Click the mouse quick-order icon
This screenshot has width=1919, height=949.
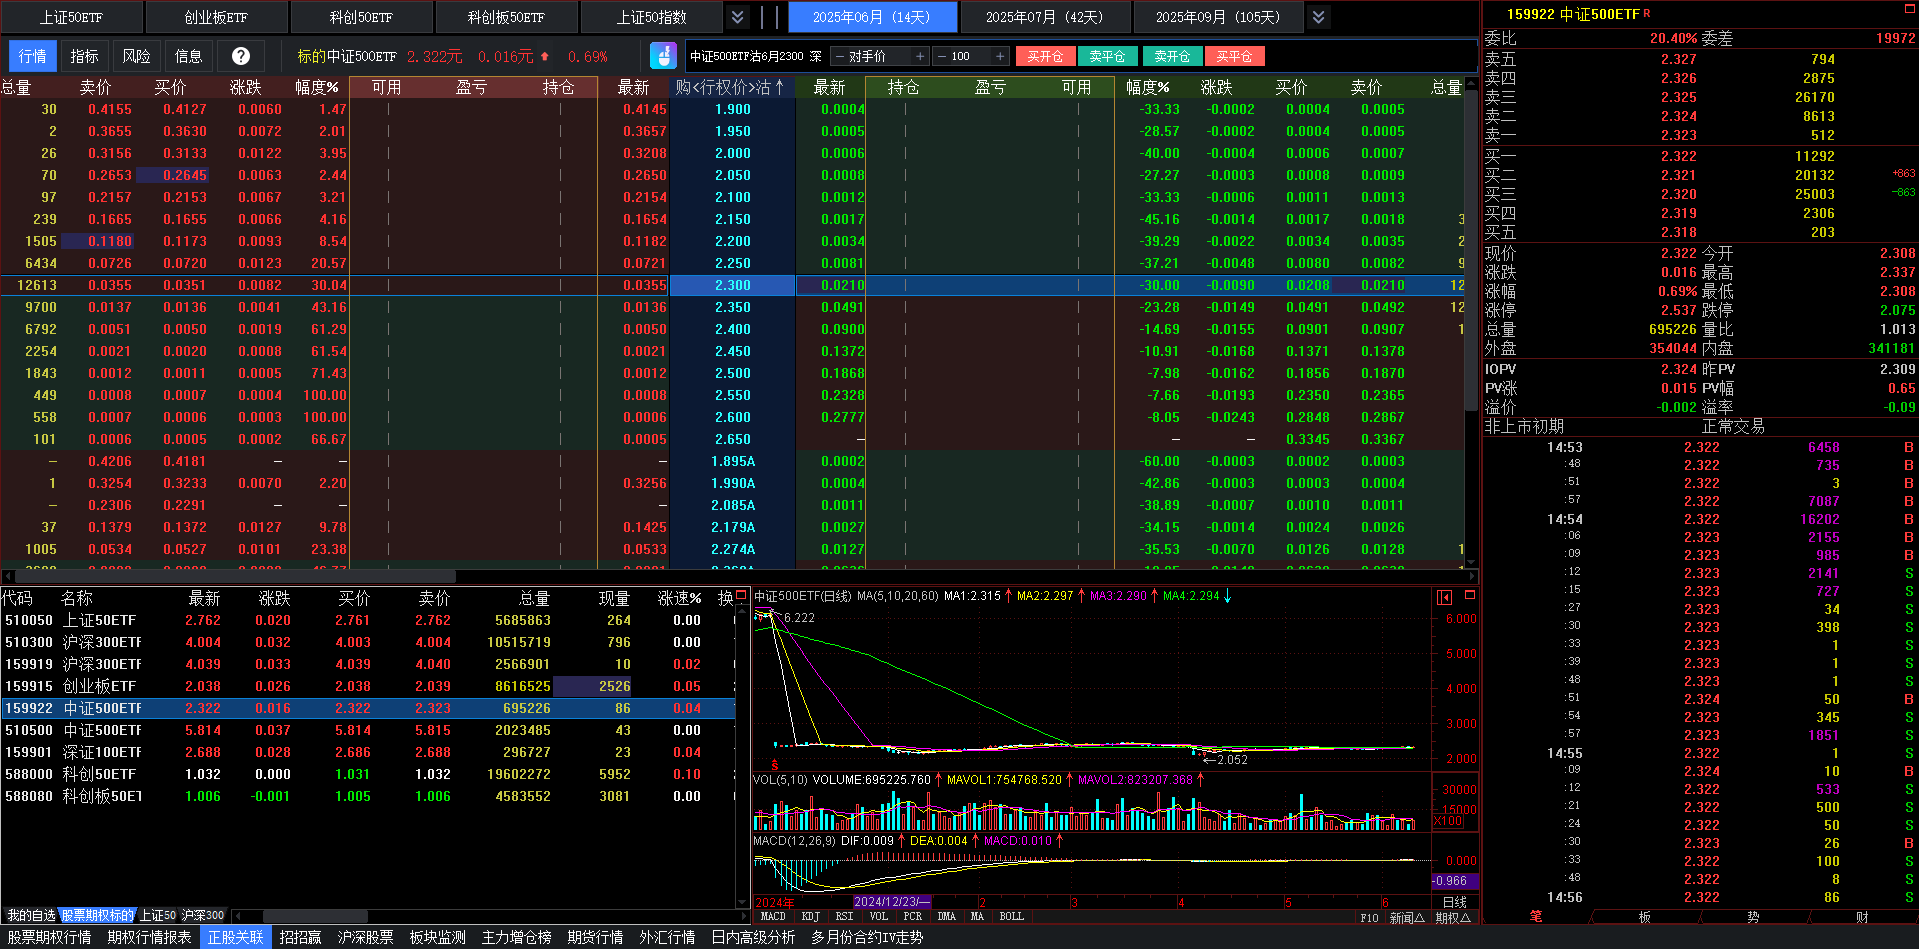663,57
